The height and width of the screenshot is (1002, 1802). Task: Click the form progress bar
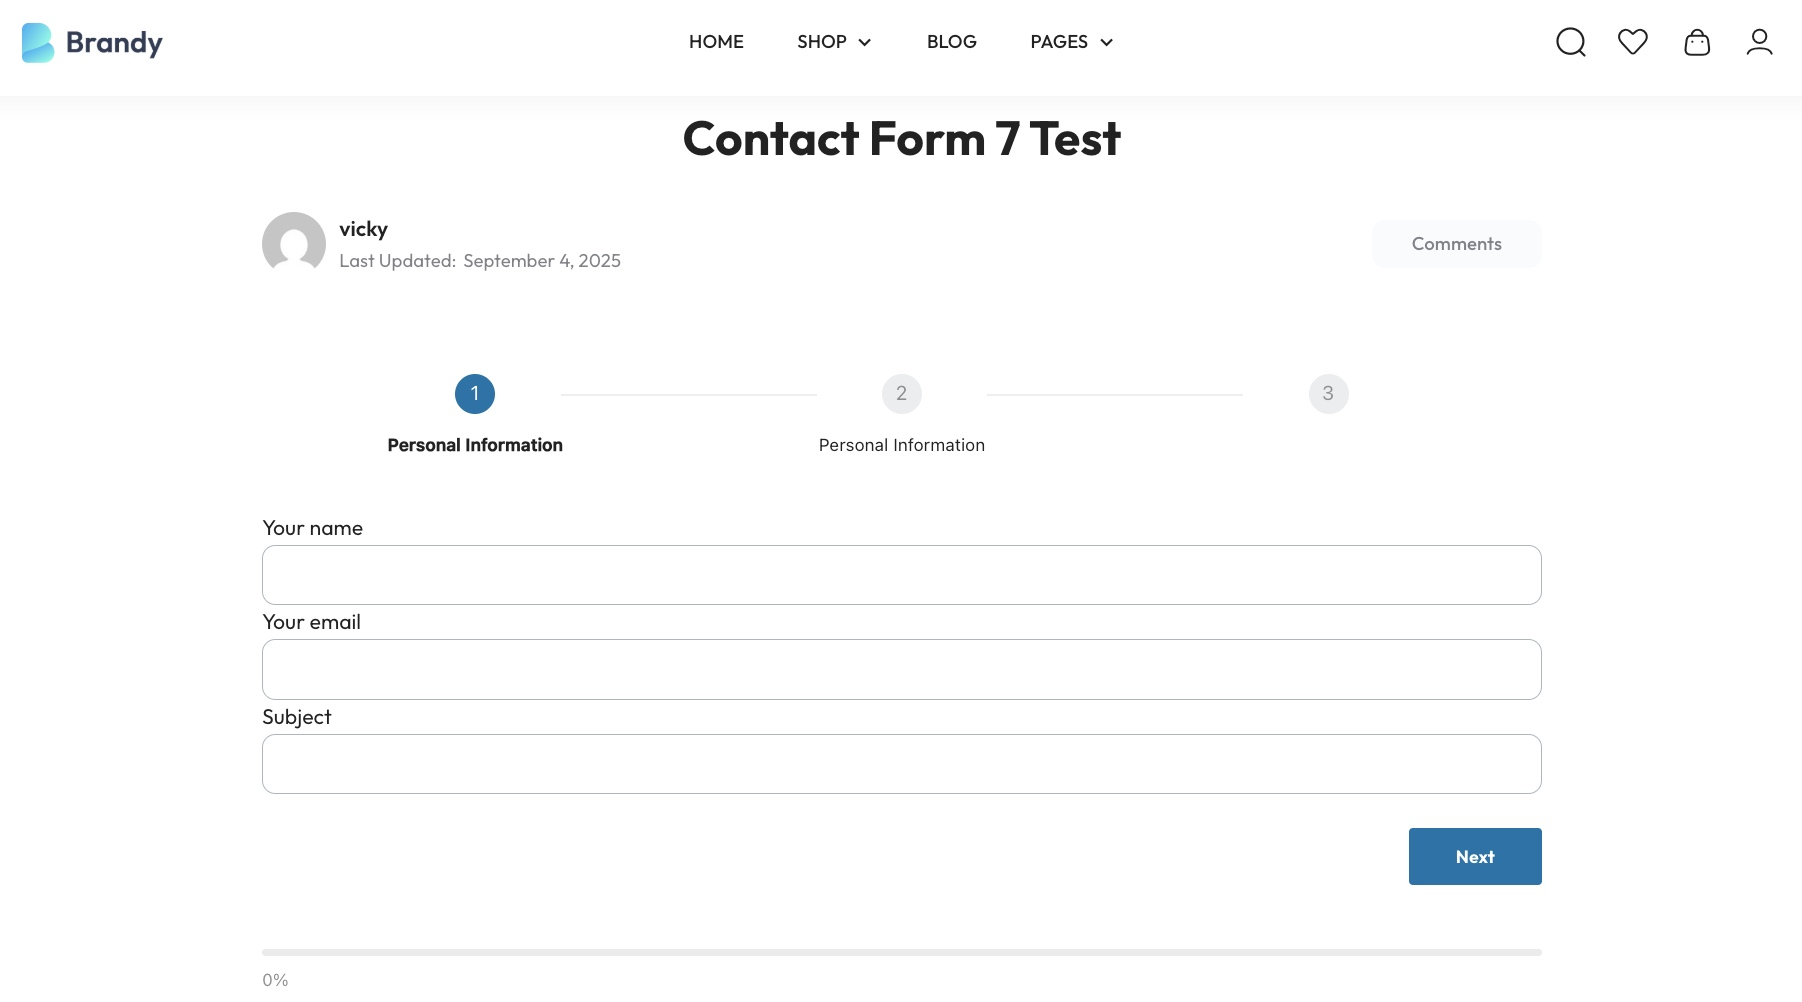click(902, 952)
